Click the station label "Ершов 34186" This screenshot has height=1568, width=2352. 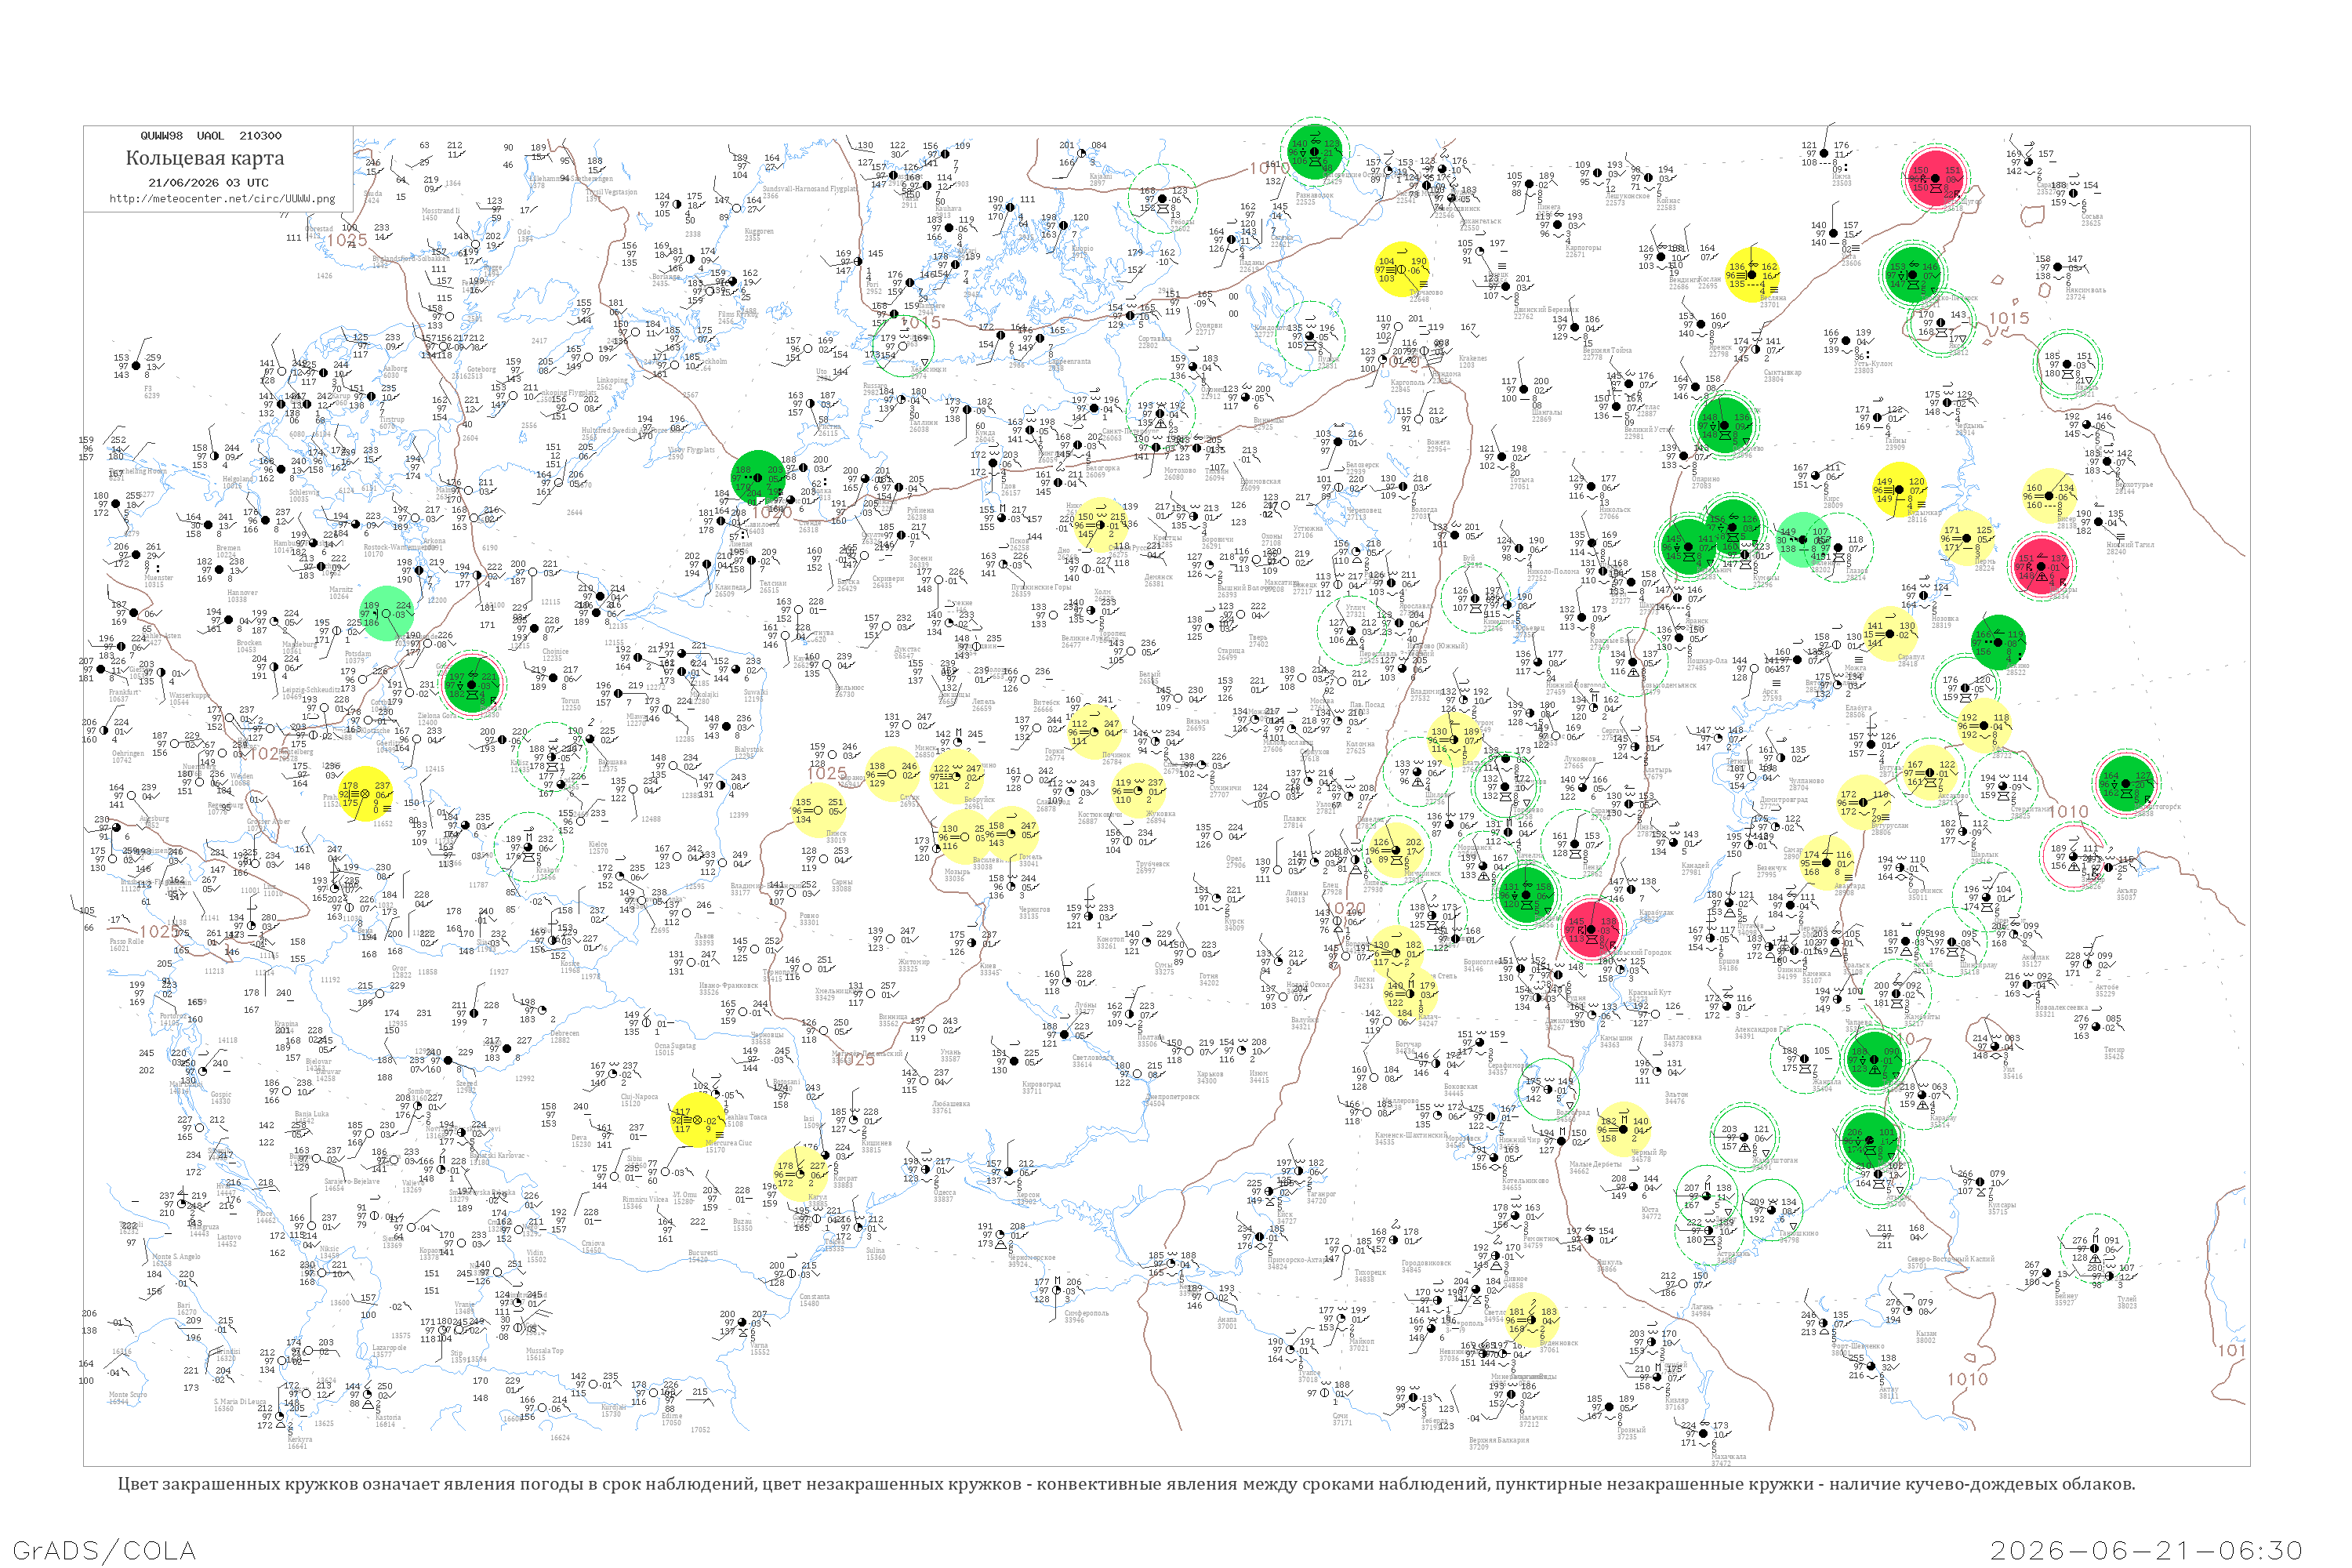[x=1727, y=965]
